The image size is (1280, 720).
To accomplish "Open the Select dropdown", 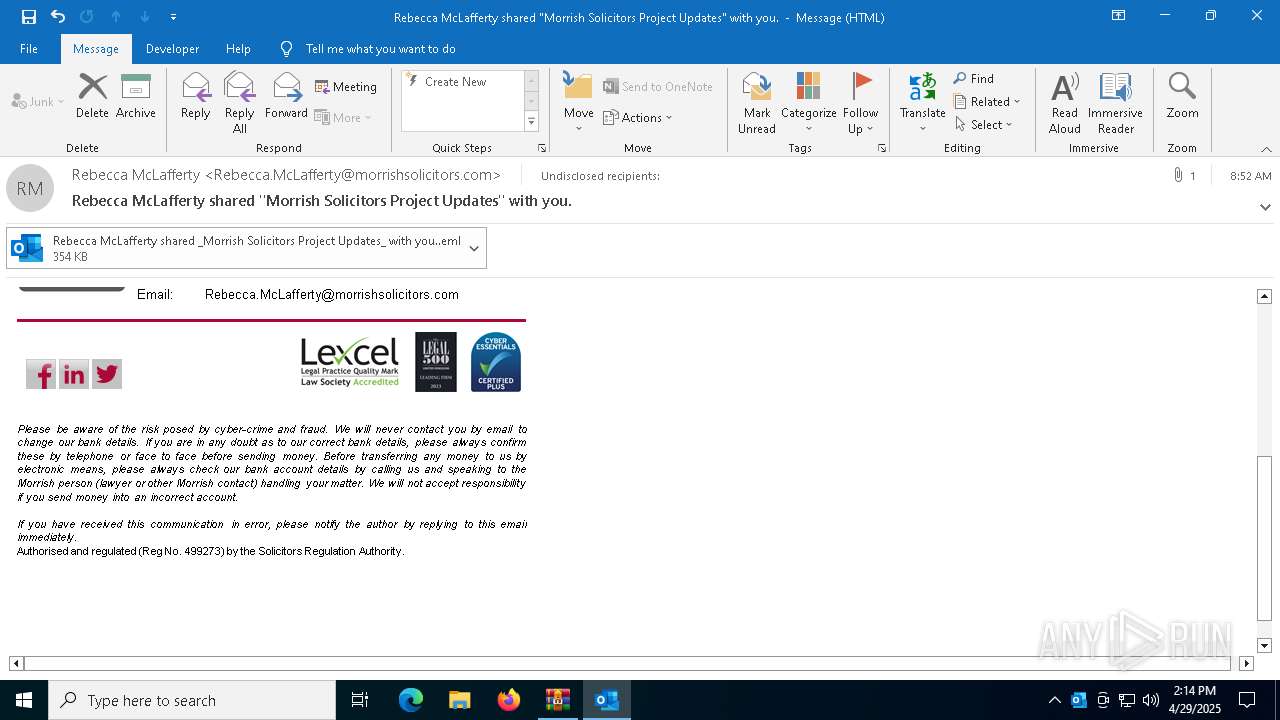I will point(984,125).
